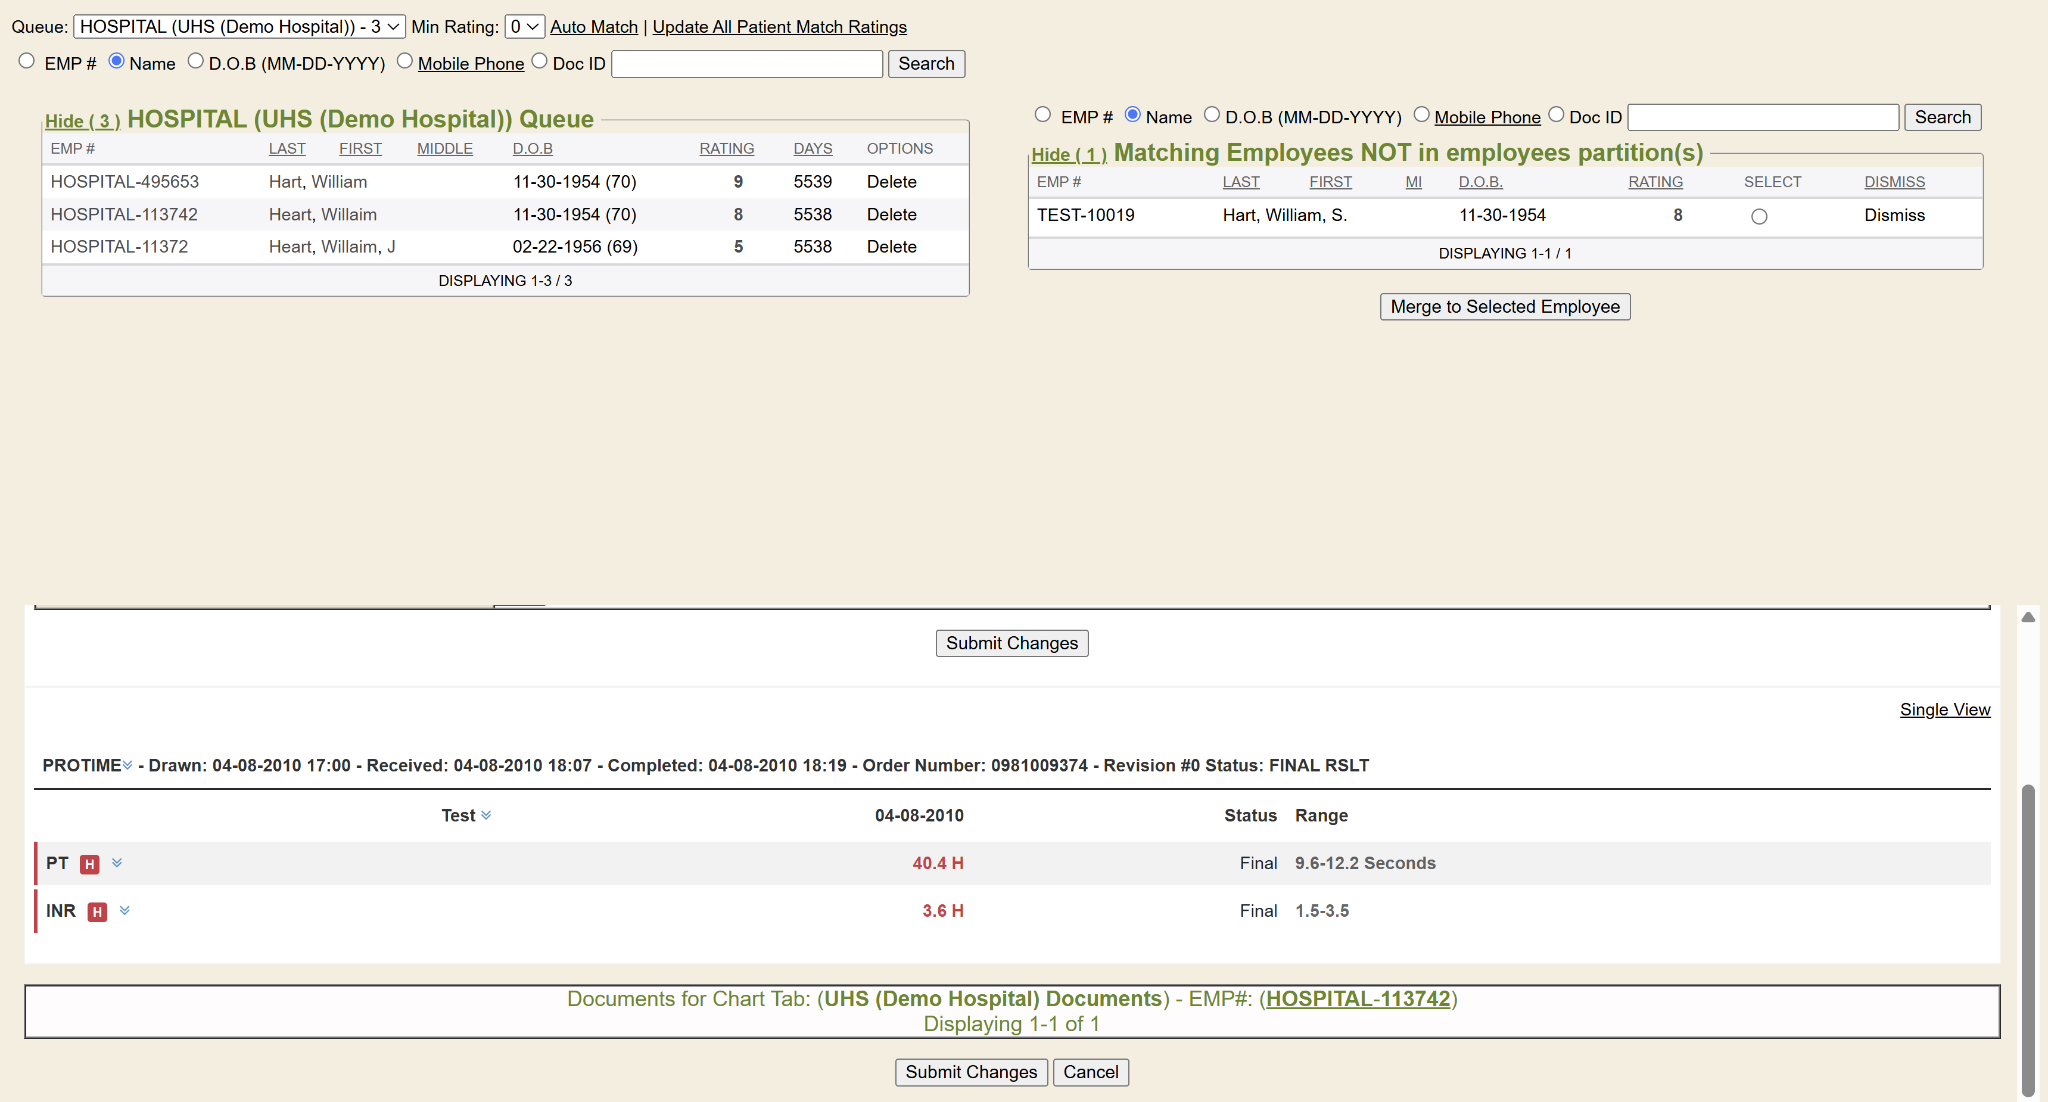This screenshot has height=1102, width=2048.
Task: Collapse Hospital Queue with Hide (3) link
Action: click(82, 121)
